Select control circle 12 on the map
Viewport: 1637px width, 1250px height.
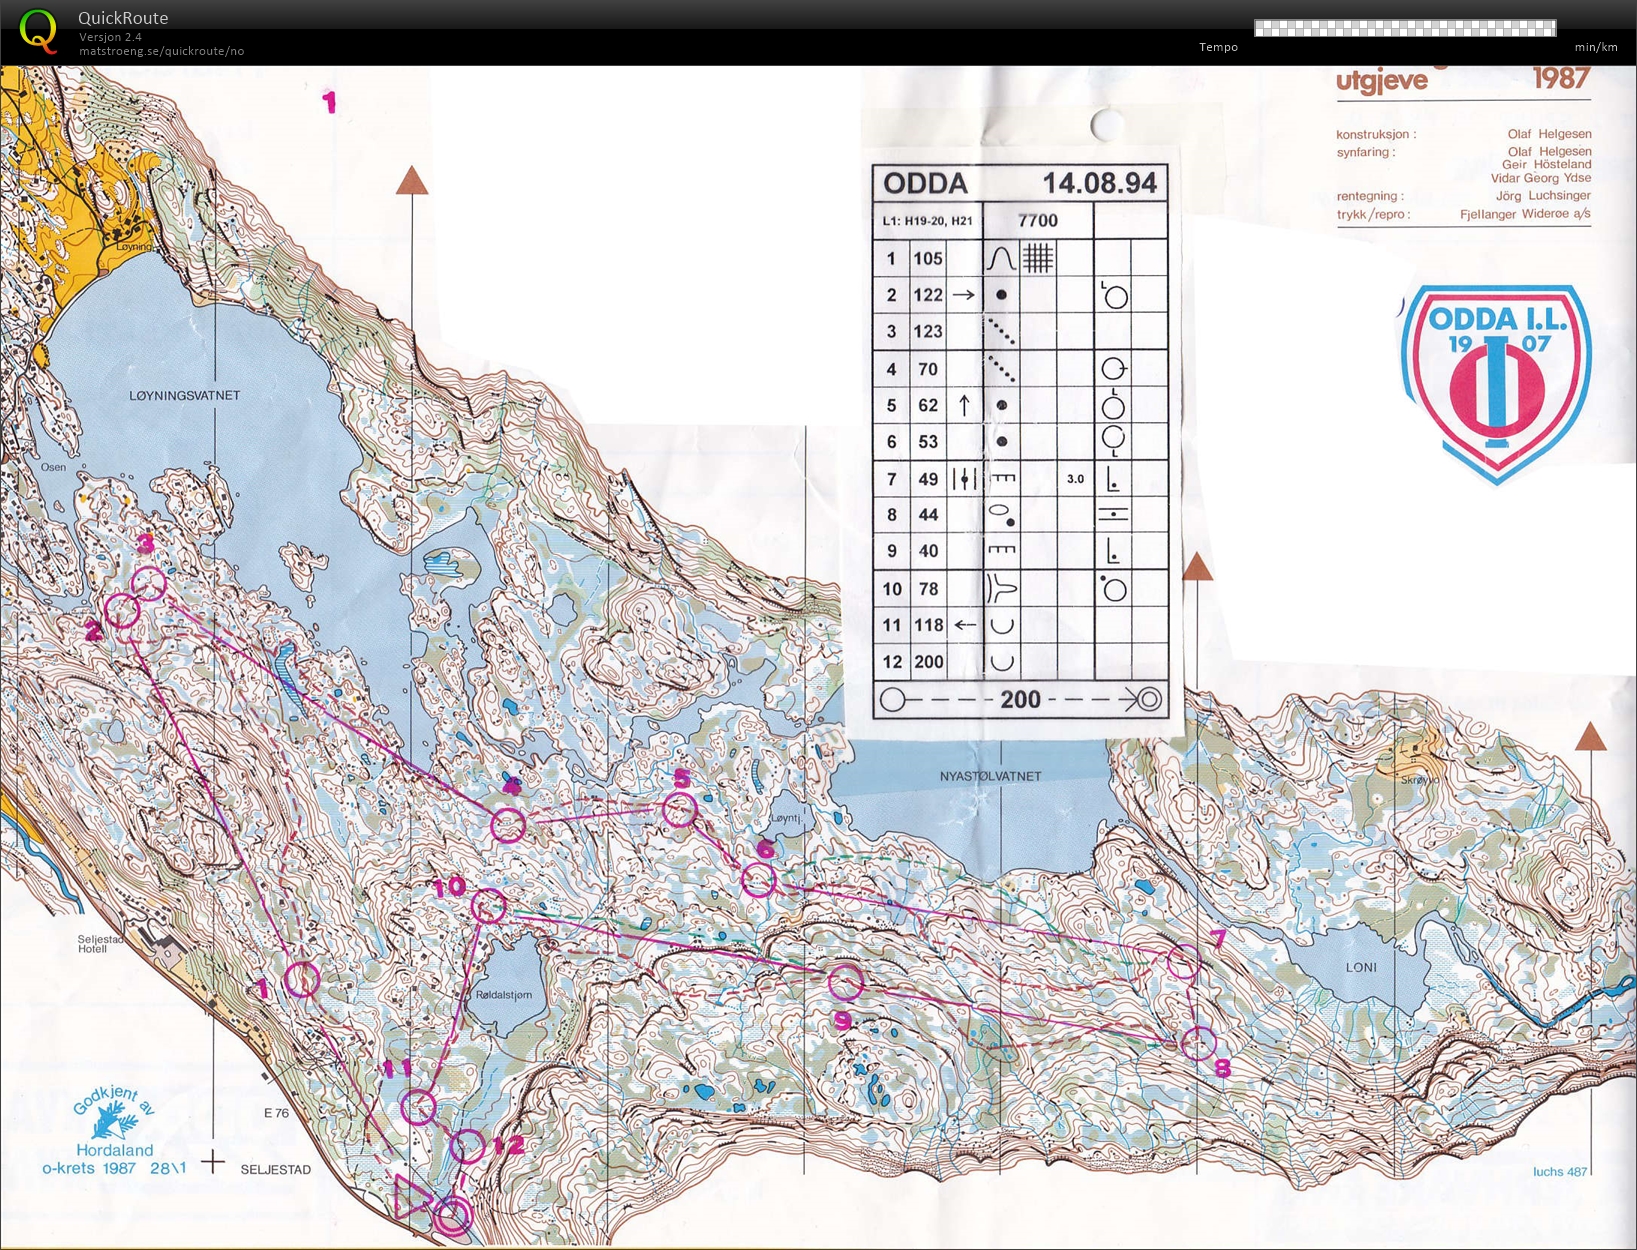(x=467, y=1146)
